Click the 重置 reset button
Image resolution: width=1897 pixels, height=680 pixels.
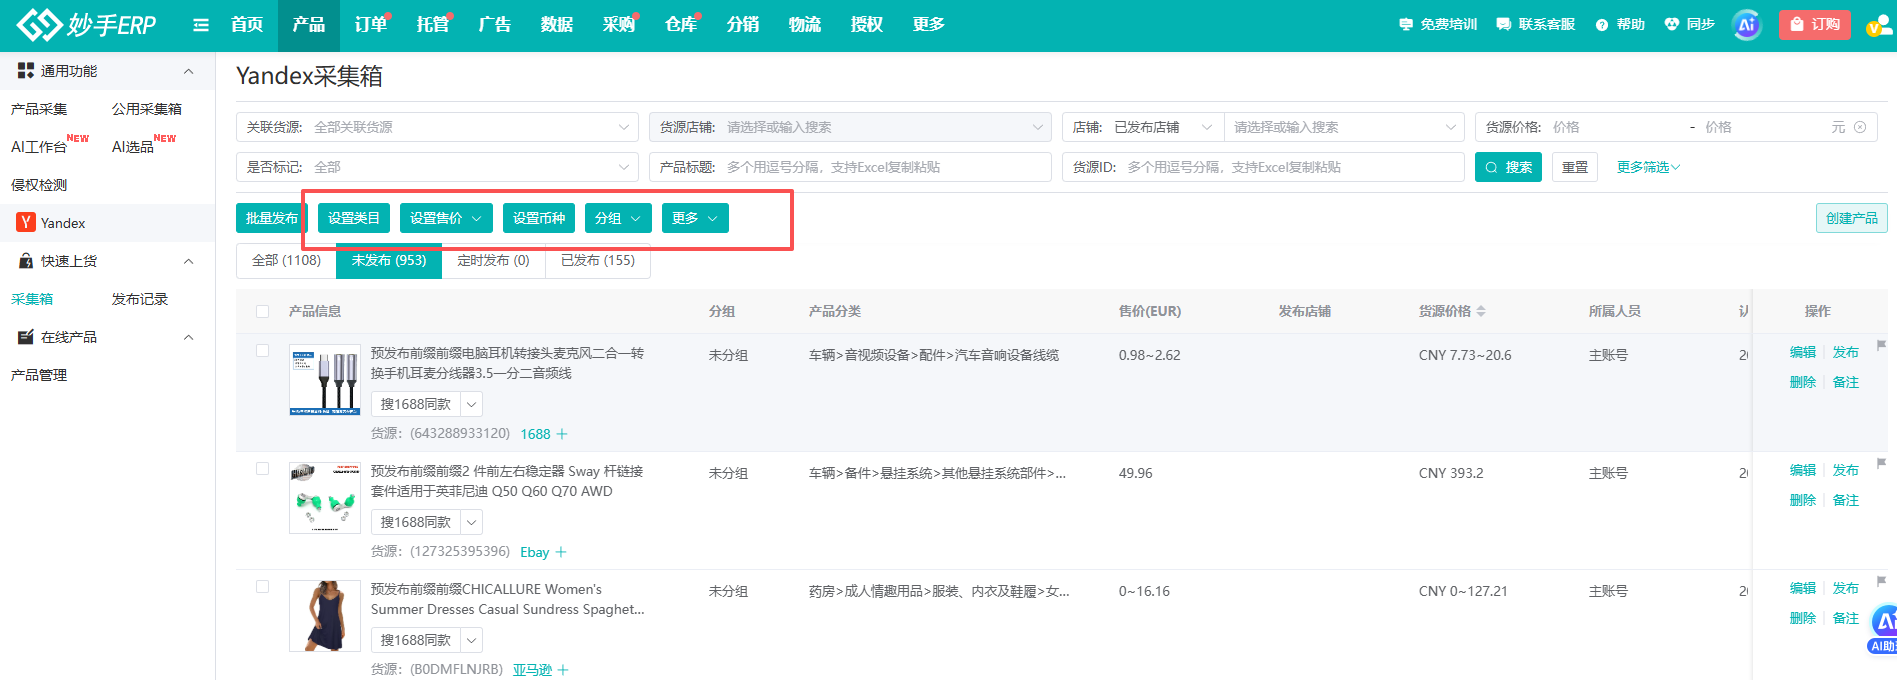tap(1575, 167)
